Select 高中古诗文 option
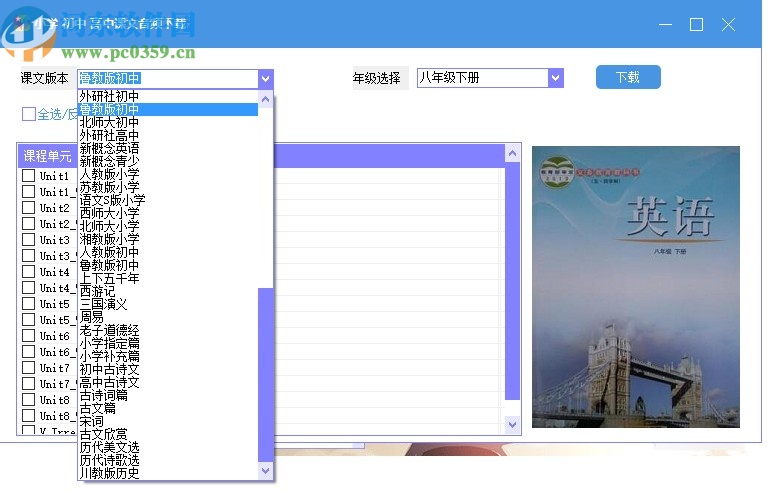 [x=168, y=382]
